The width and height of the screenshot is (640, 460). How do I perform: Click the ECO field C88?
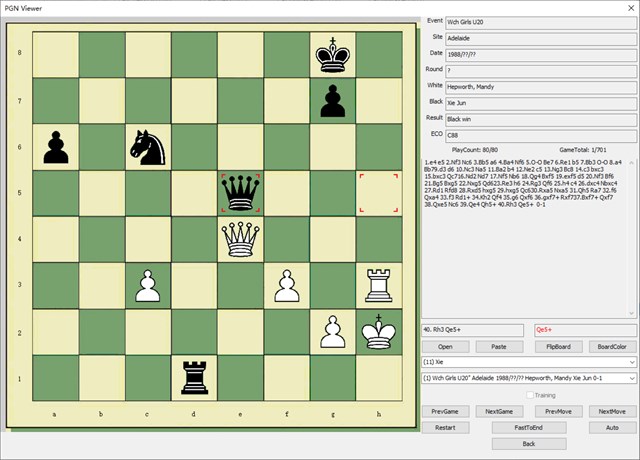point(541,136)
